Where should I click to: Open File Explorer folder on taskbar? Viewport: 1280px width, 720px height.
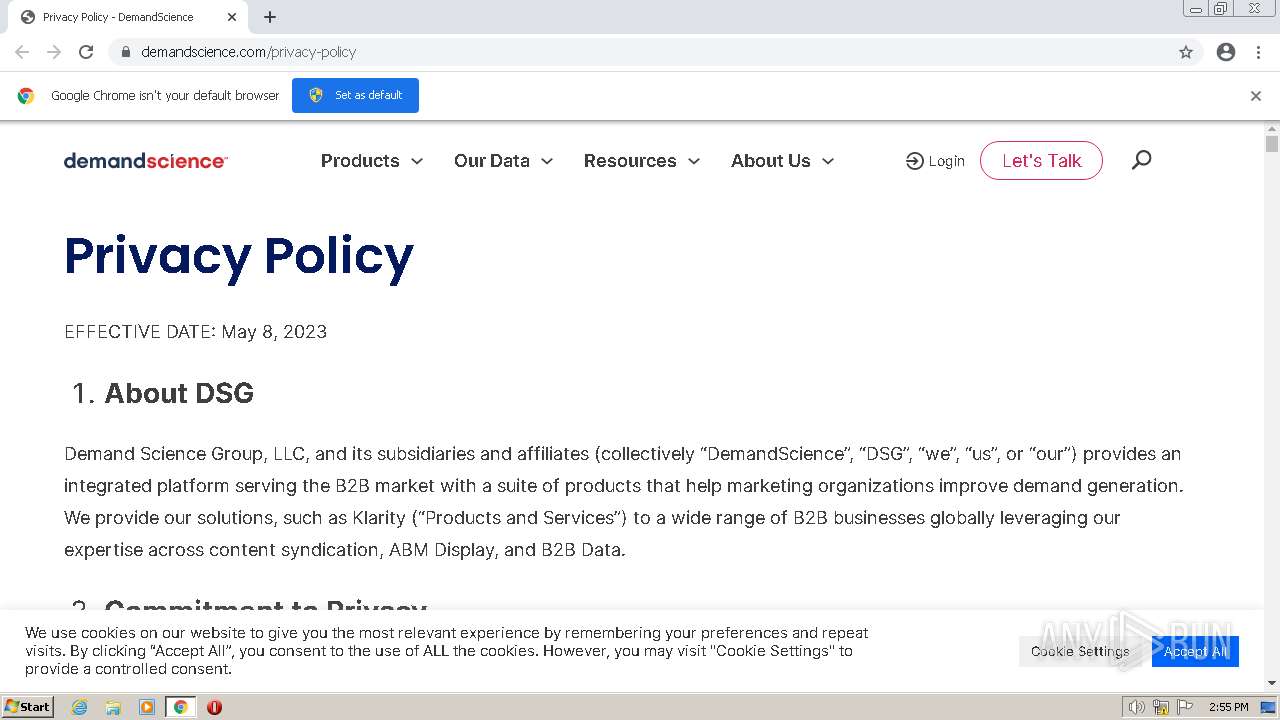113,707
